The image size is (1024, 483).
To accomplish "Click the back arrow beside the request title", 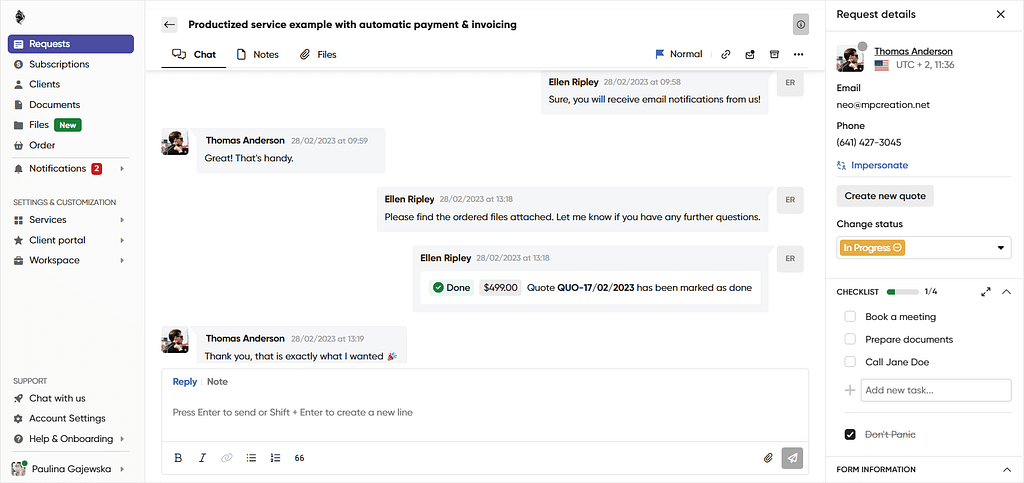I will [x=170, y=25].
